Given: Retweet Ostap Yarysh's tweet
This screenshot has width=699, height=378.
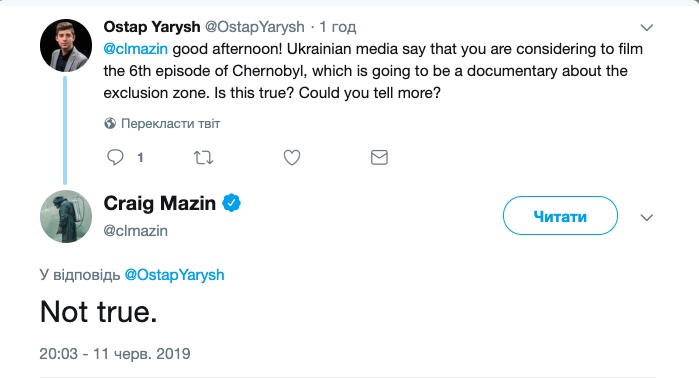Looking at the screenshot, I should pyautogui.click(x=203, y=157).
